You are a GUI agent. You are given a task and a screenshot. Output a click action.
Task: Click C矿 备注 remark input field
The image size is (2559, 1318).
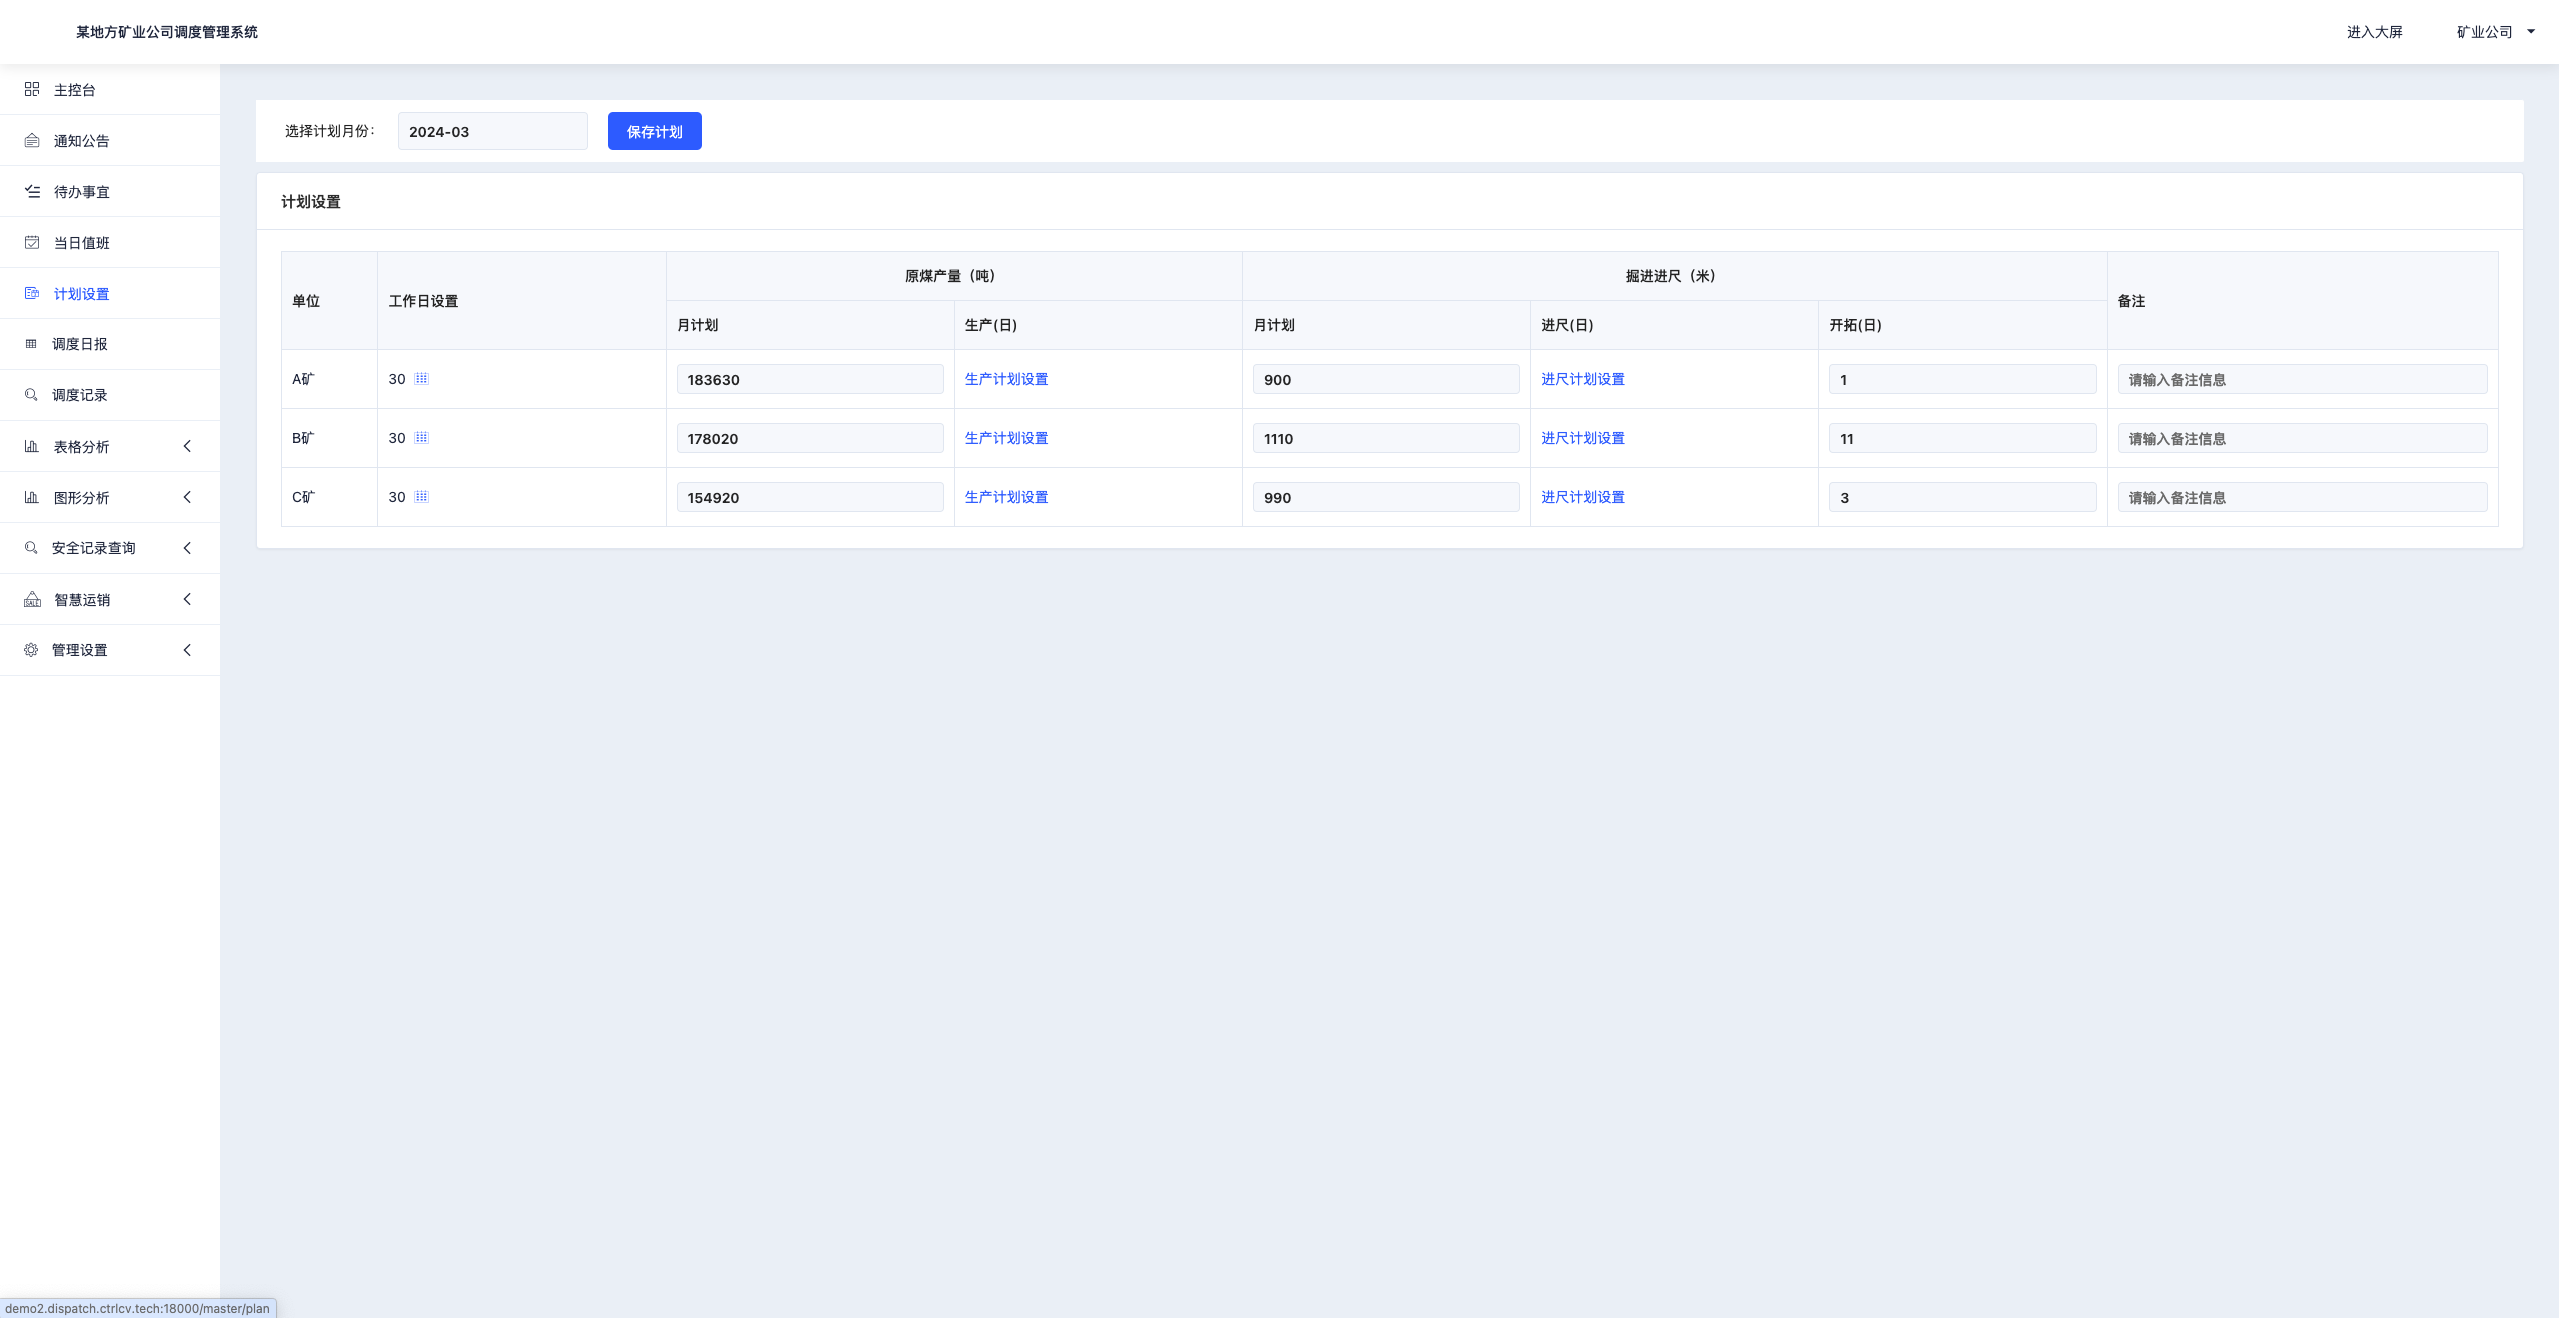[x=2302, y=497]
